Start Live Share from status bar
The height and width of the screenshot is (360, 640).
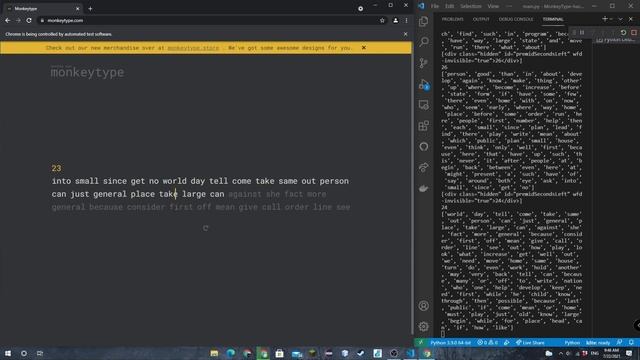point(530,343)
